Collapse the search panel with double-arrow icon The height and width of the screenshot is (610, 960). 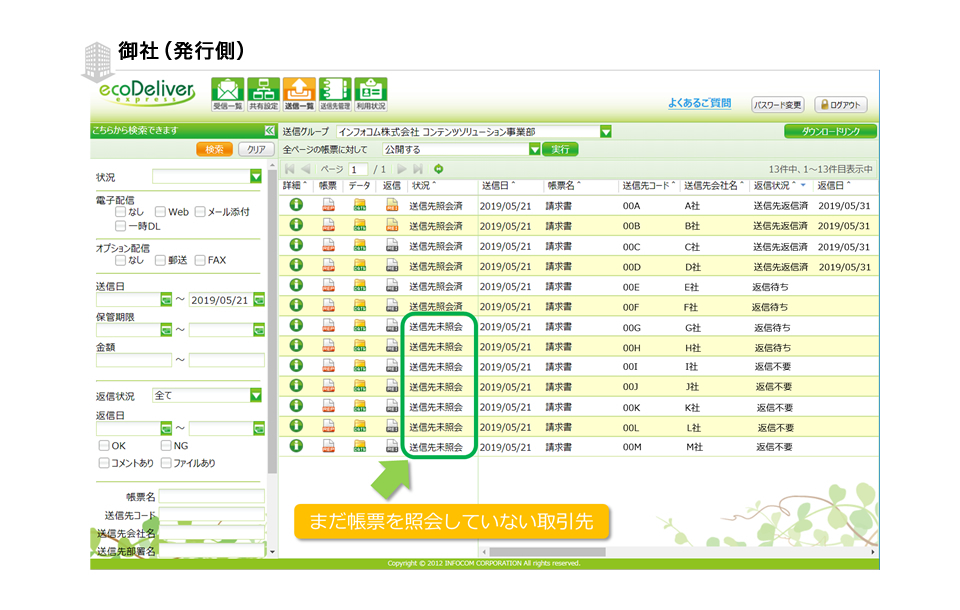click(x=269, y=131)
